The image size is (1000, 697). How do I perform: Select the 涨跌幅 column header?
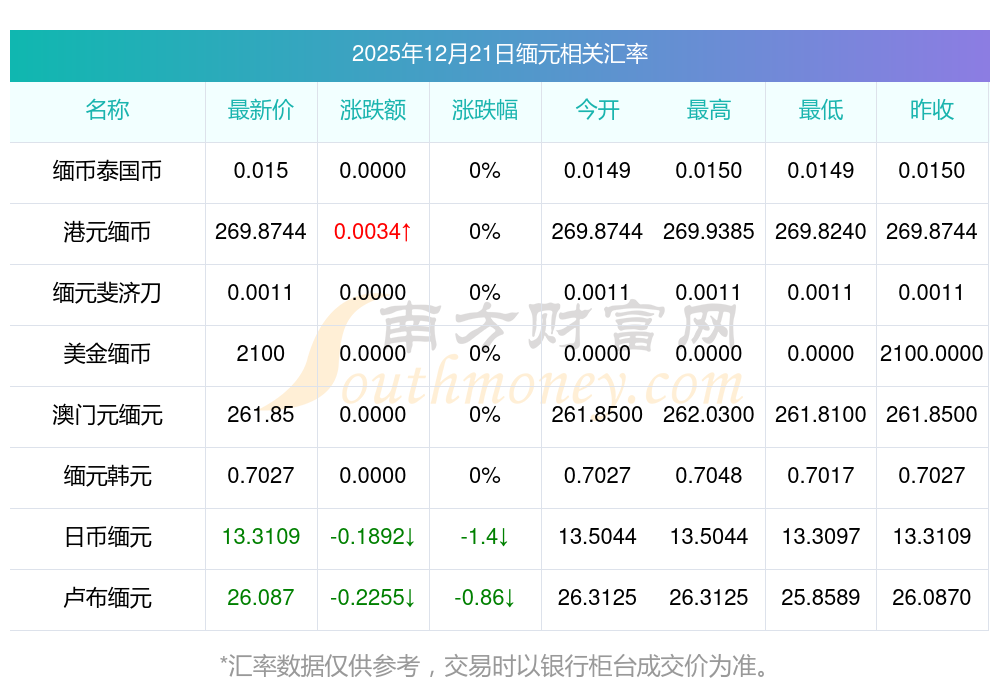coord(485,110)
